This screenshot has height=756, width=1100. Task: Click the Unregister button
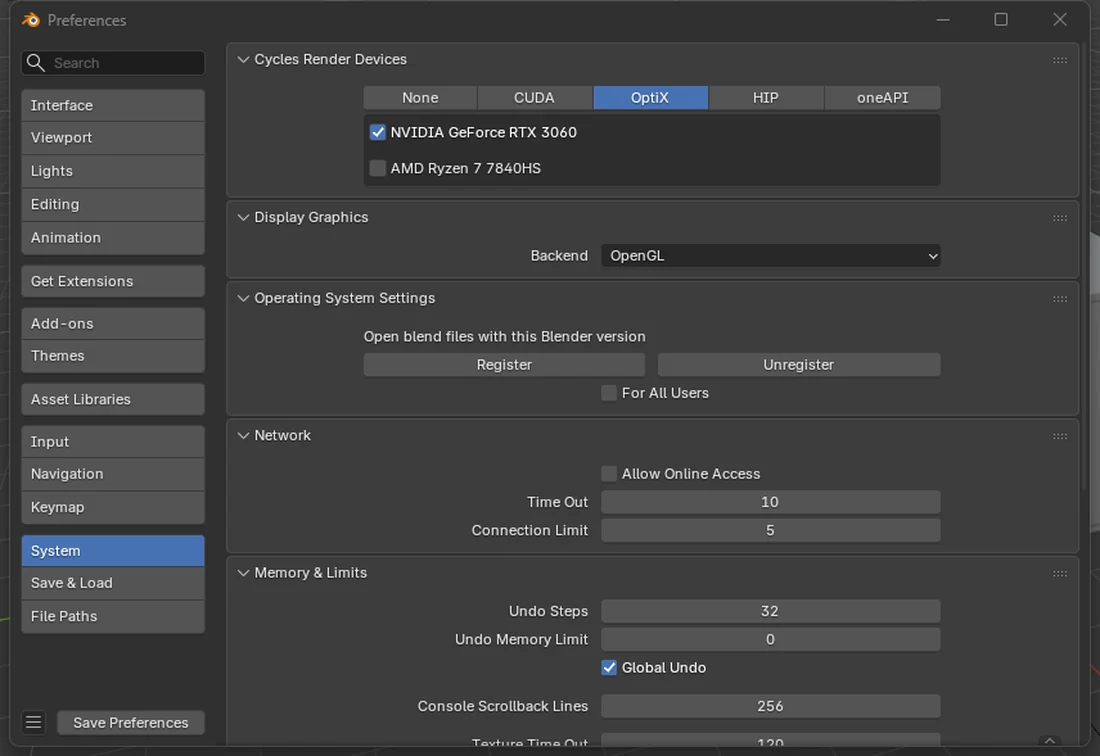[798, 365]
